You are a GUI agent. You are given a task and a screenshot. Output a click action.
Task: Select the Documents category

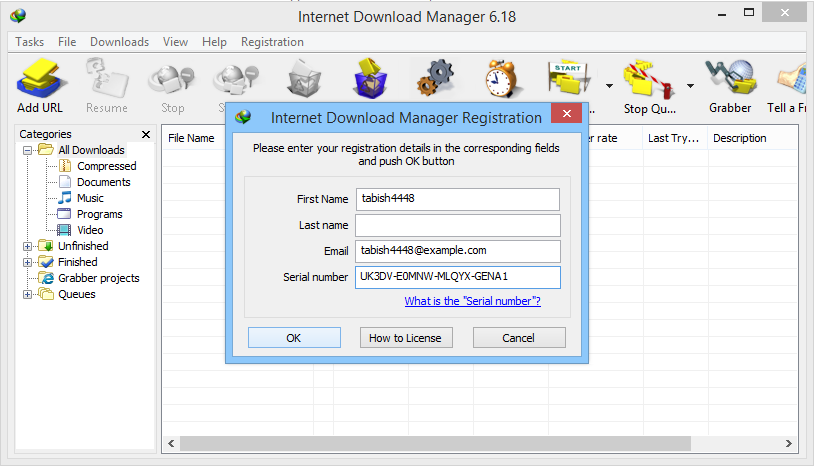[x=103, y=182]
